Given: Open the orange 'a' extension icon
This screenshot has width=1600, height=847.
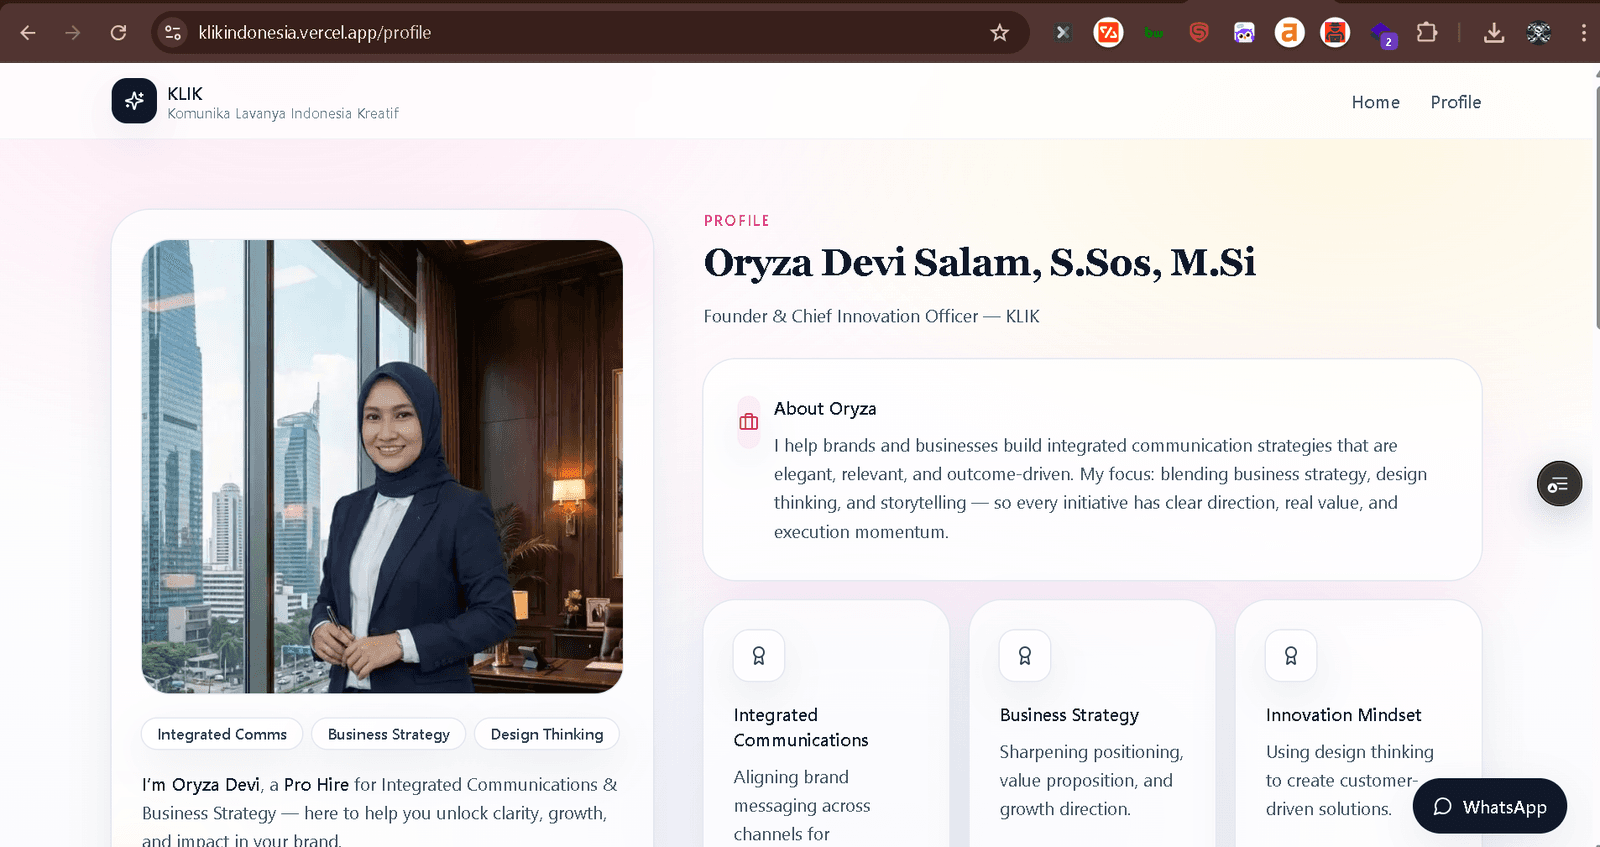Looking at the screenshot, I should tap(1289, 33).
